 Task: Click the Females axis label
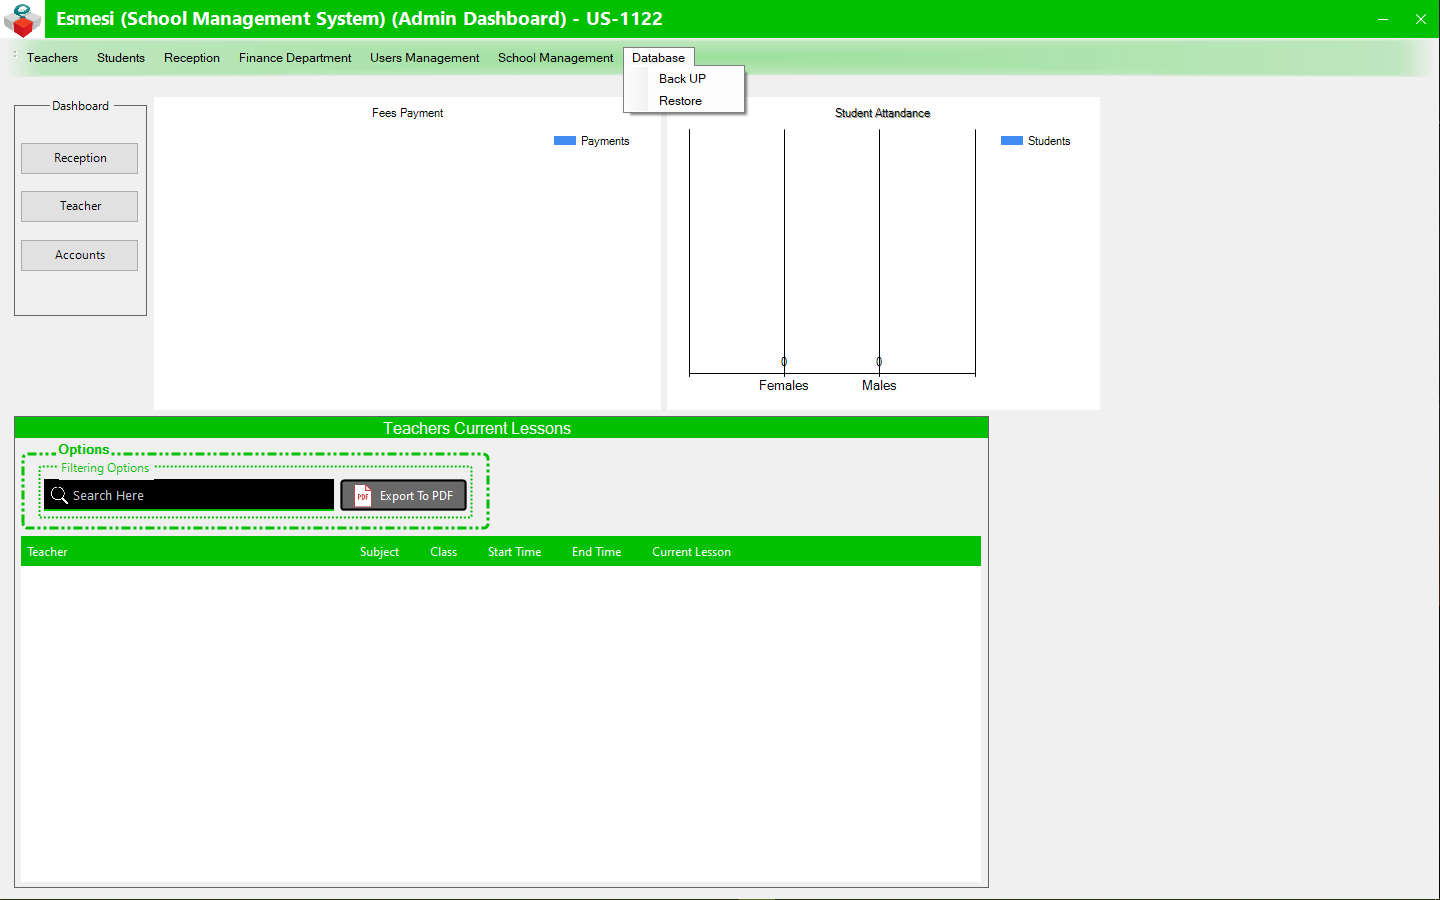(x=784, y=386)
